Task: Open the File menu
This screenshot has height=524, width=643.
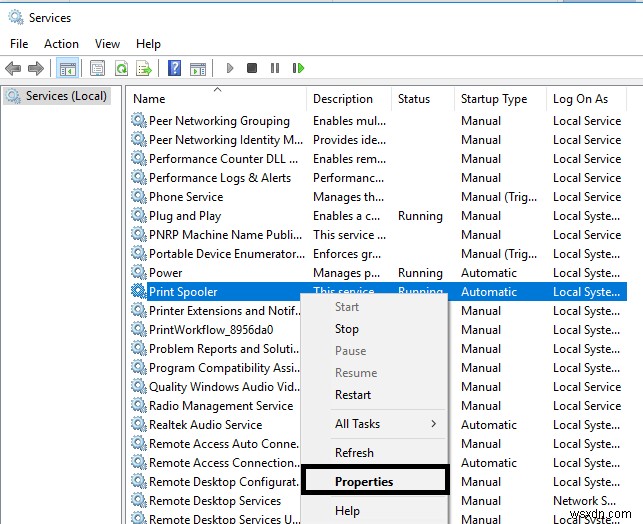Action: [x=19, y=43]
